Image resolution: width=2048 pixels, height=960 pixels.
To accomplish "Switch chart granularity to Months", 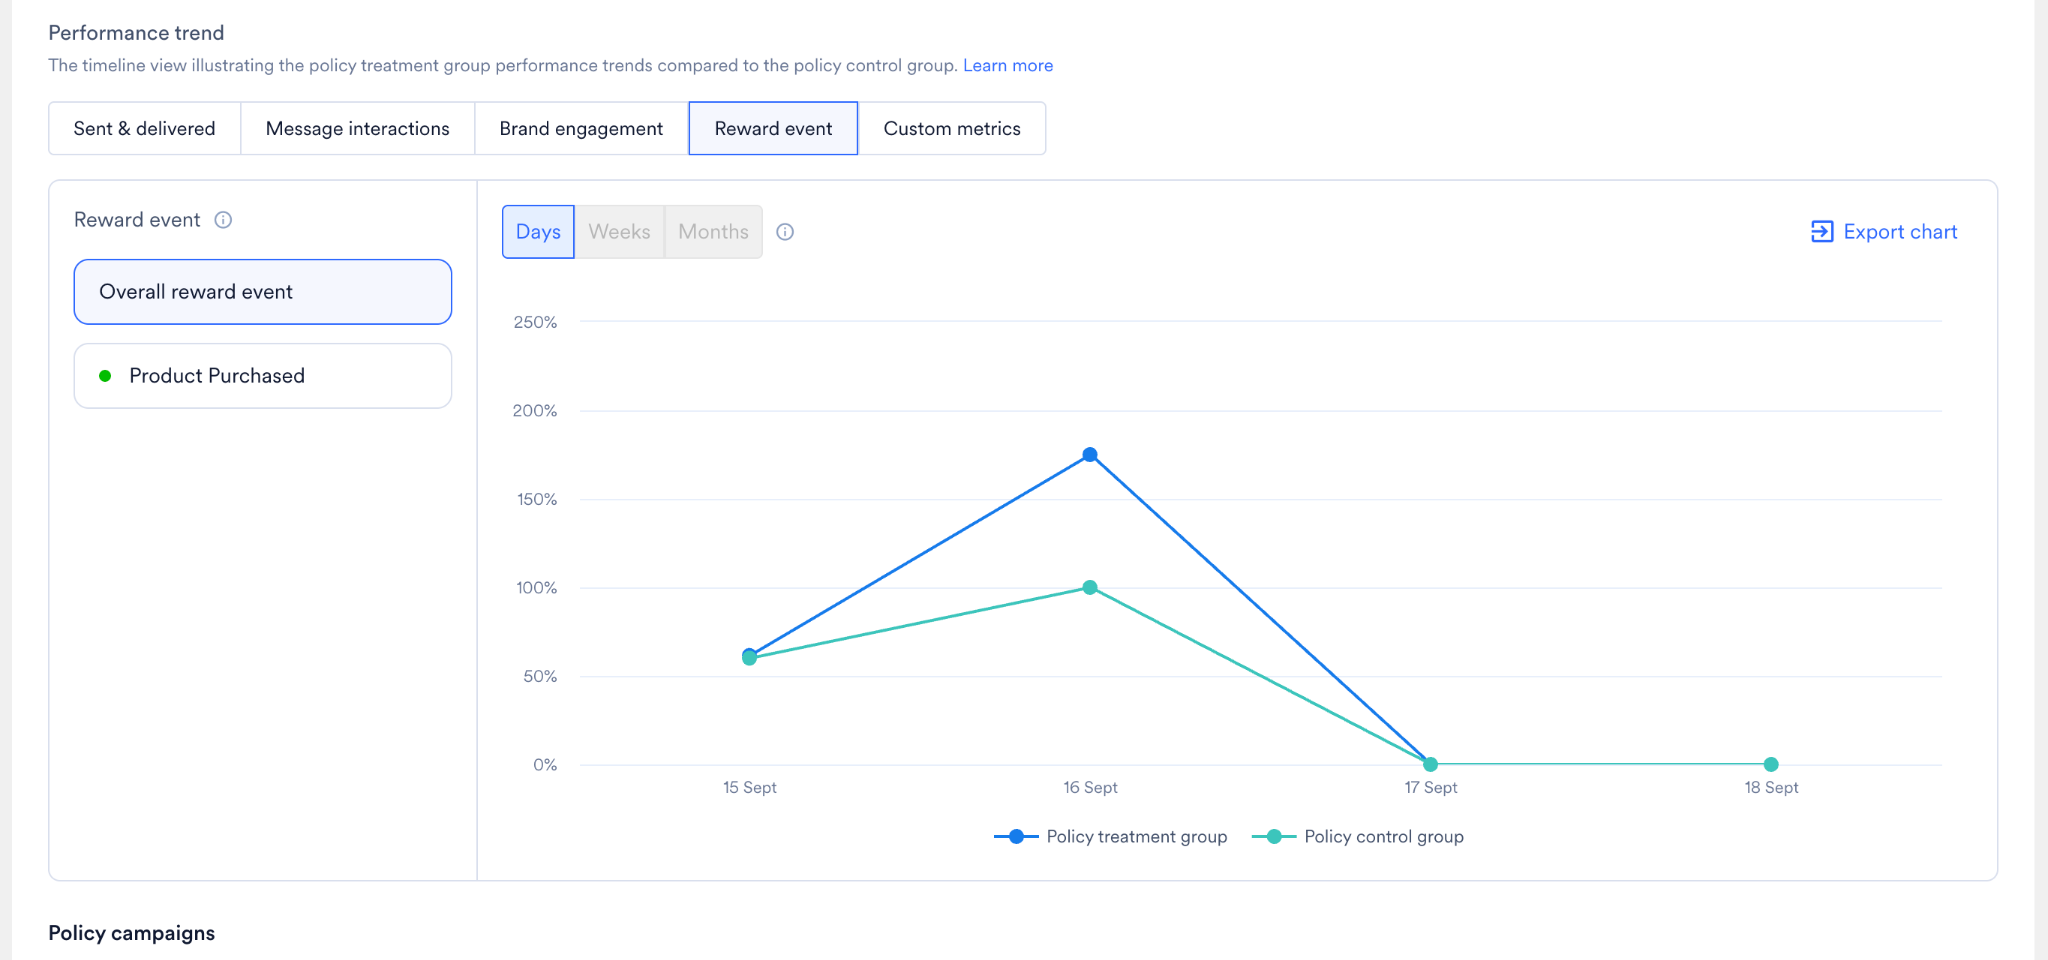I will tap(713, 232).
